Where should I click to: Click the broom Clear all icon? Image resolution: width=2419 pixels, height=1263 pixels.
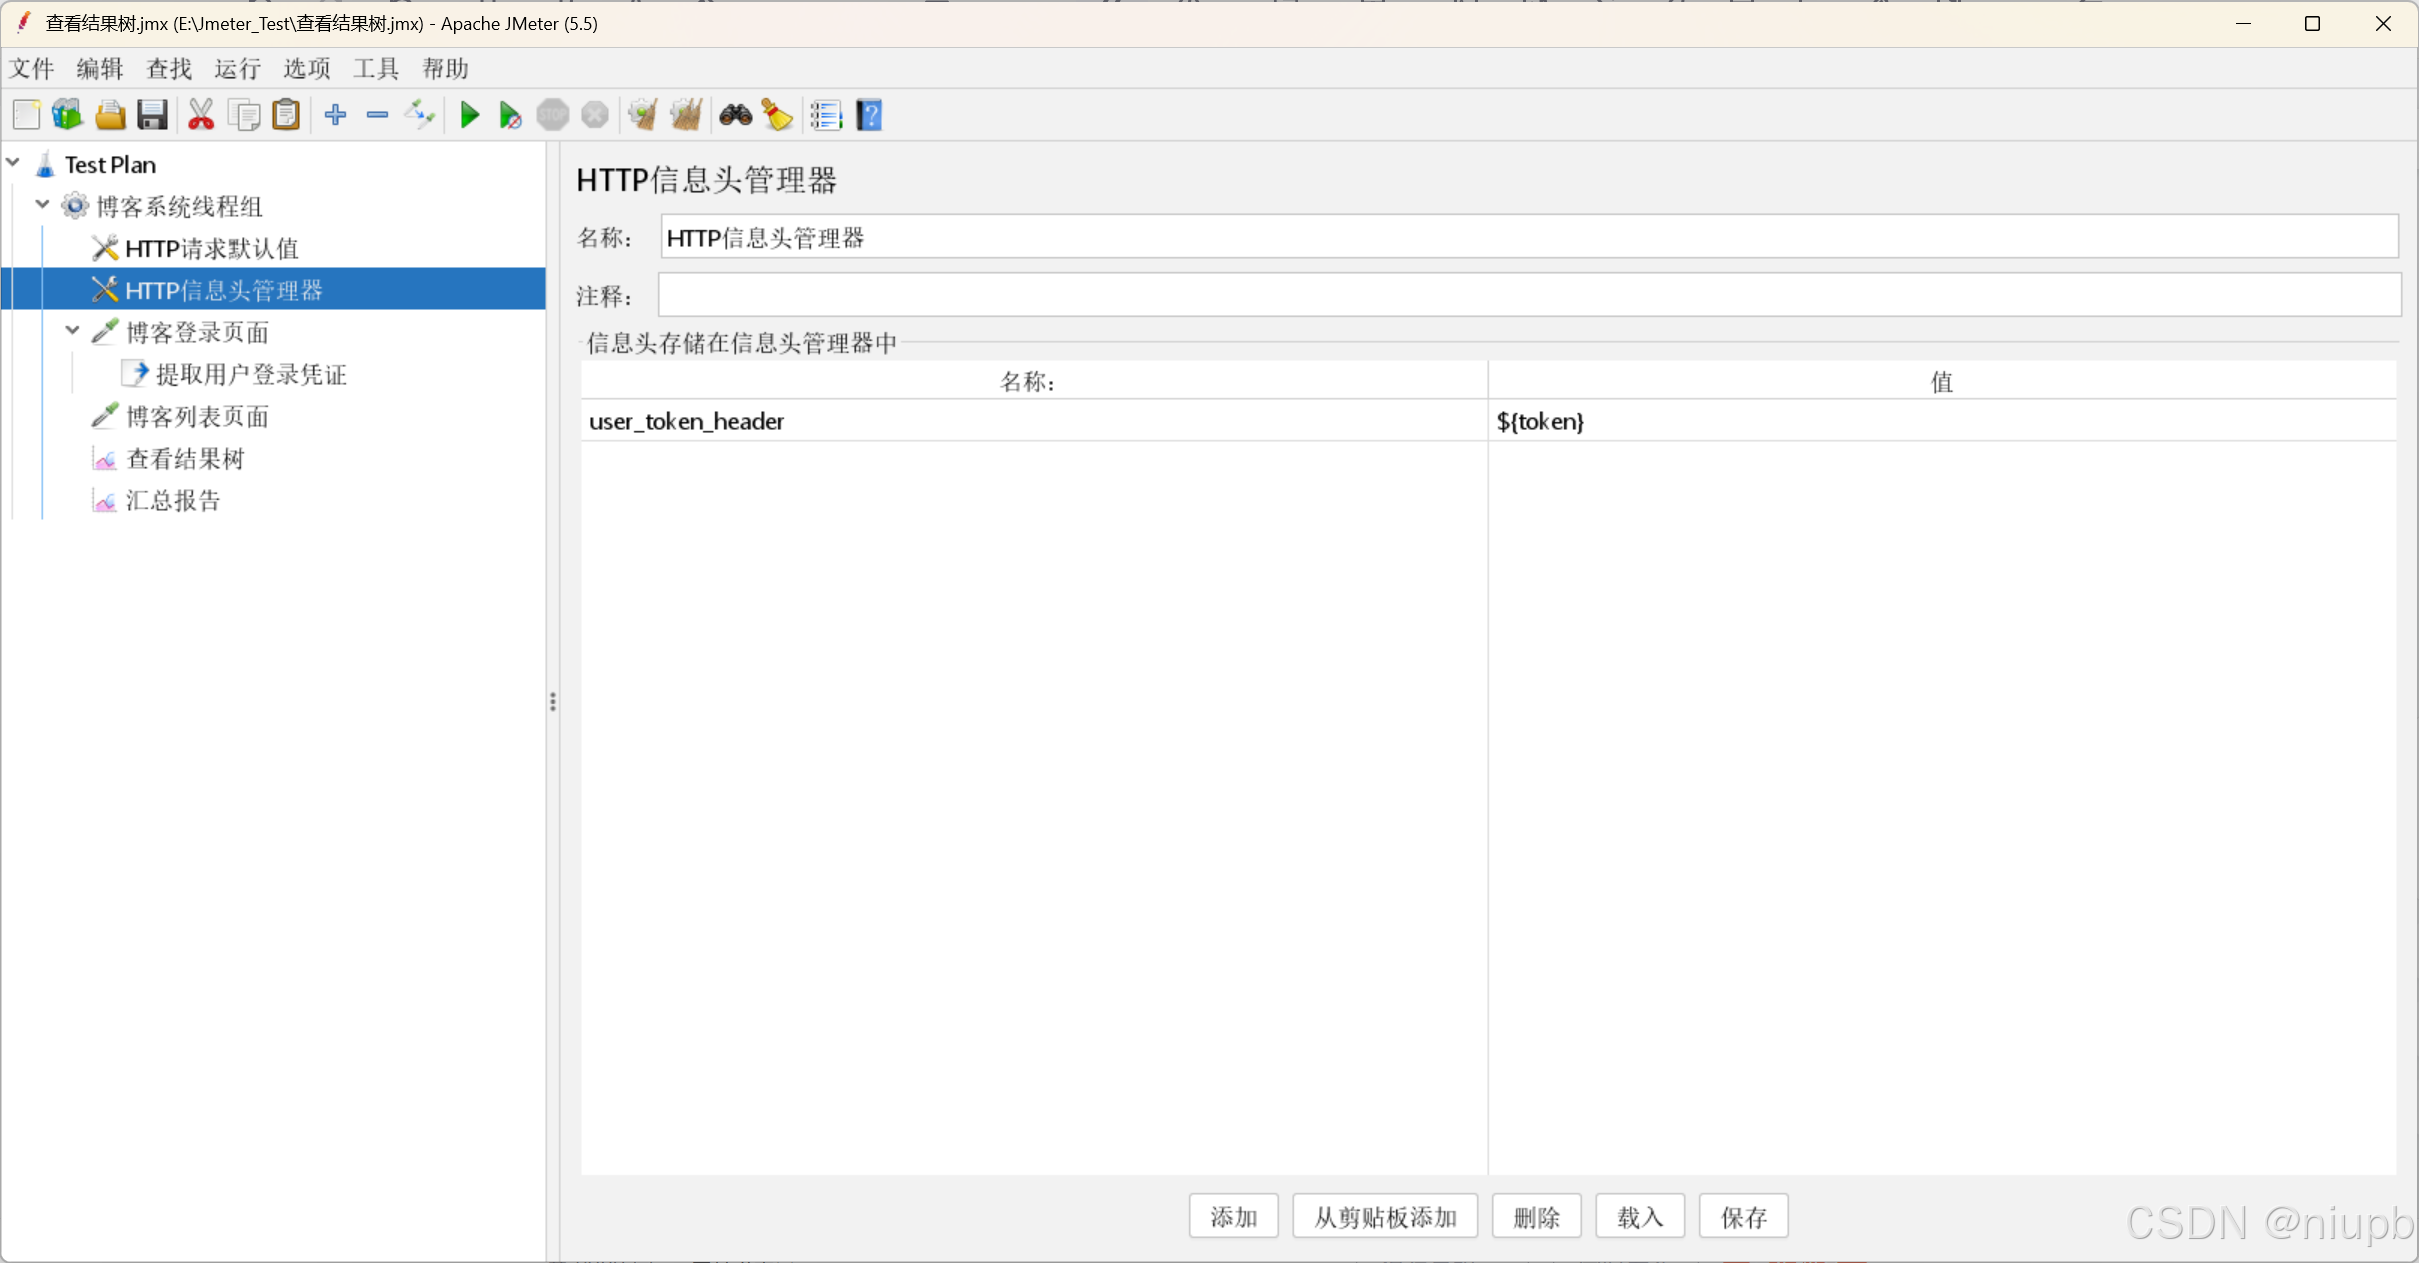[686, 115]
